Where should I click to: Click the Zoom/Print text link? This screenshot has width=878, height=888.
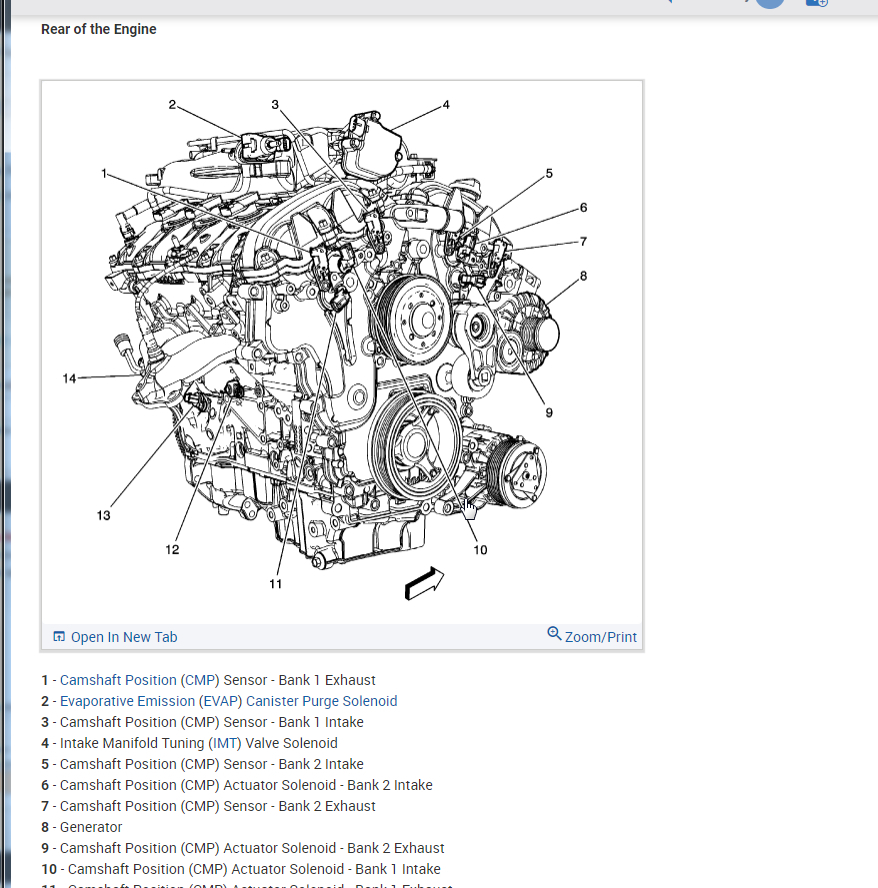click(x=600, y=637)
